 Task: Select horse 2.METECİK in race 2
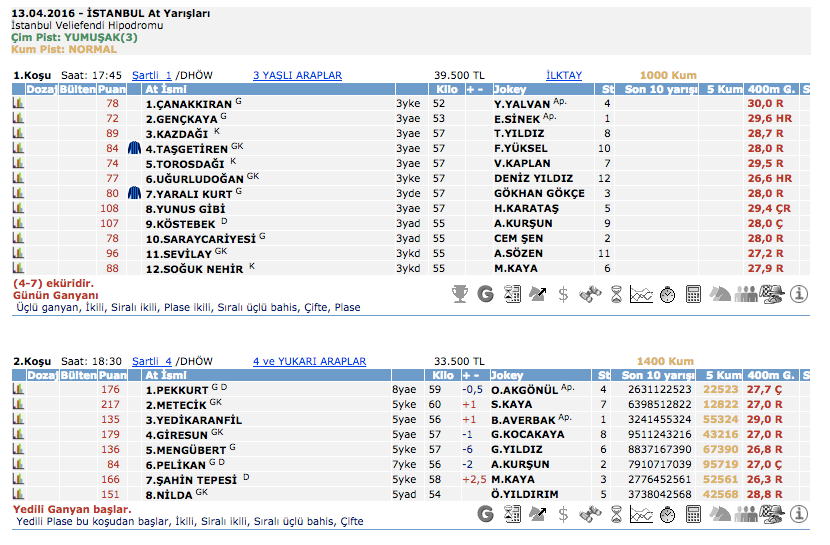click(x=175, y=405)
